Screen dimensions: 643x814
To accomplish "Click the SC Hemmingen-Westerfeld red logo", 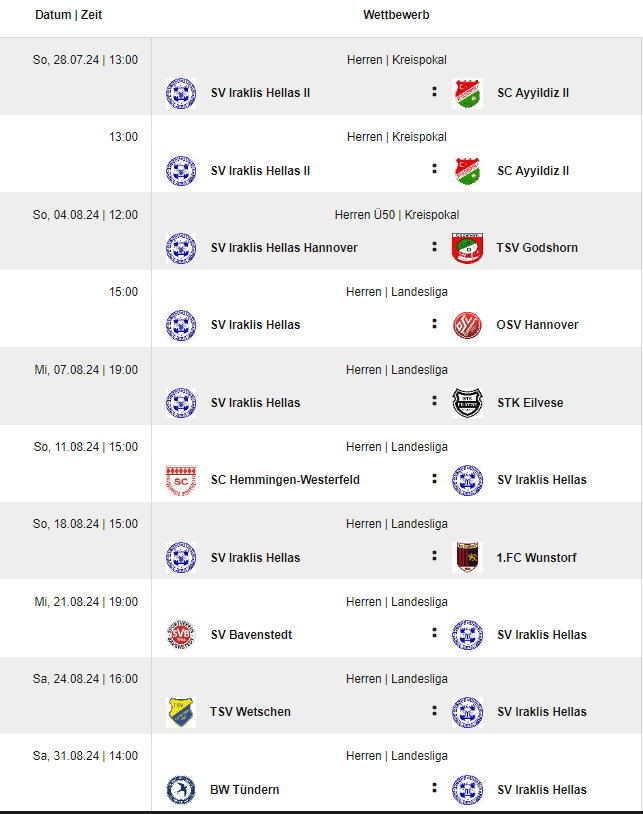I will coord(181,480).
